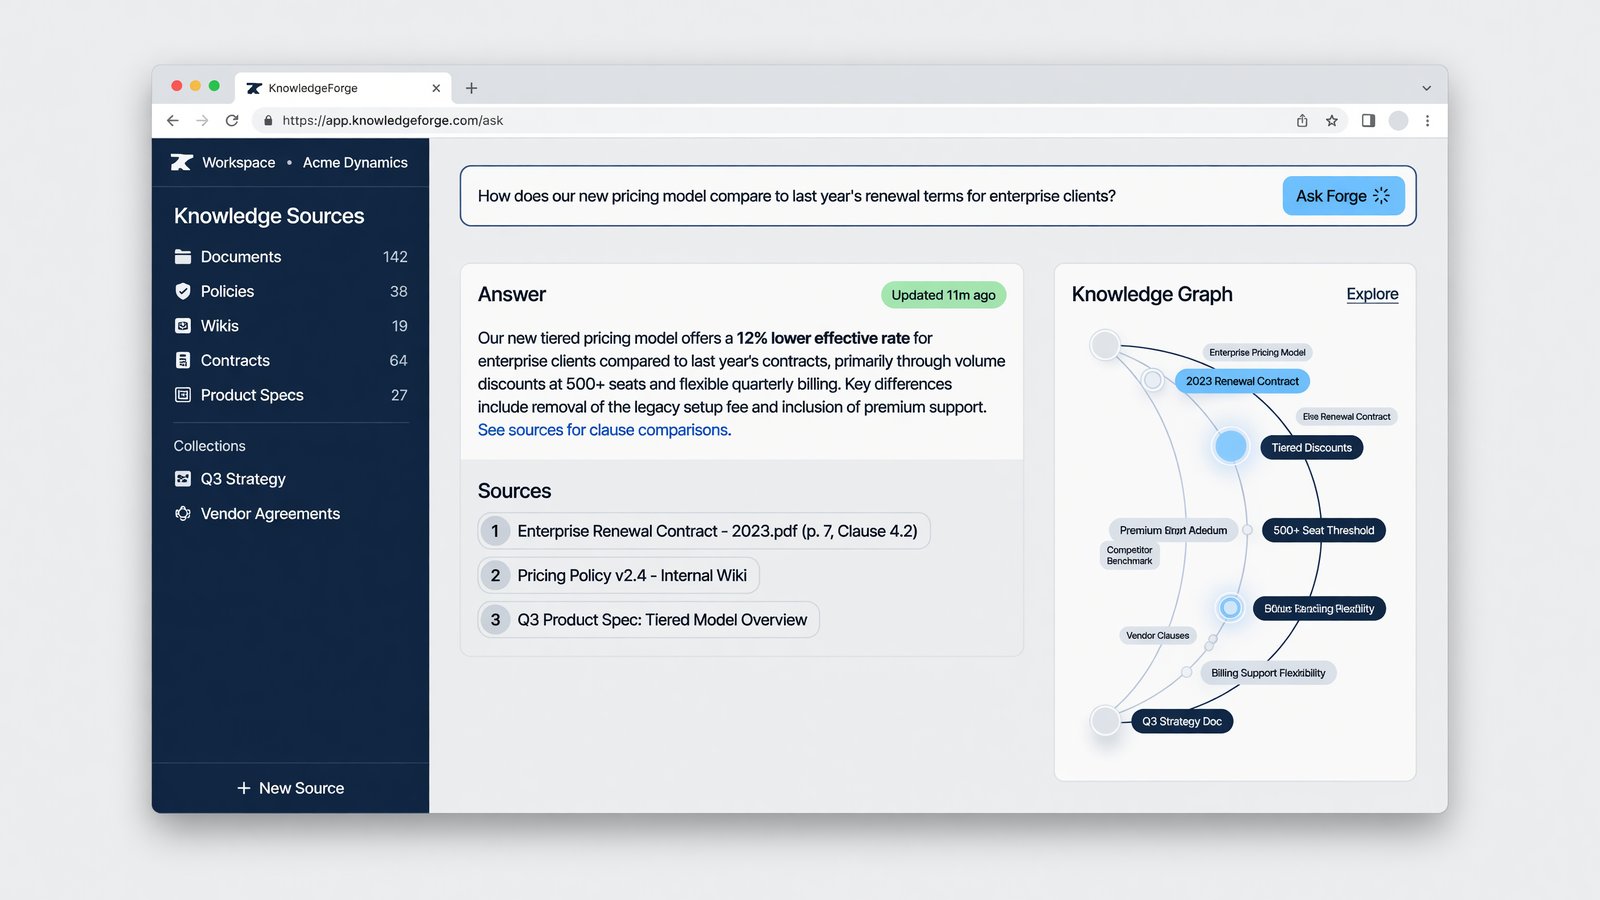Viewport: 1600px width, 900px height.
Task: Open the Q3 Strategy collection icon
Action: (x=183, y=479)
